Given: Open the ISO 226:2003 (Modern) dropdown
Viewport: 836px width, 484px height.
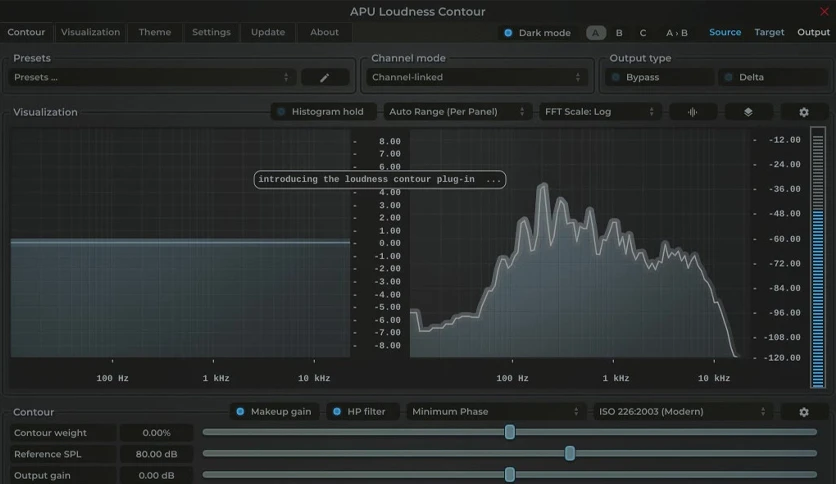Looking at the screenshot, I should pos(683,412).
